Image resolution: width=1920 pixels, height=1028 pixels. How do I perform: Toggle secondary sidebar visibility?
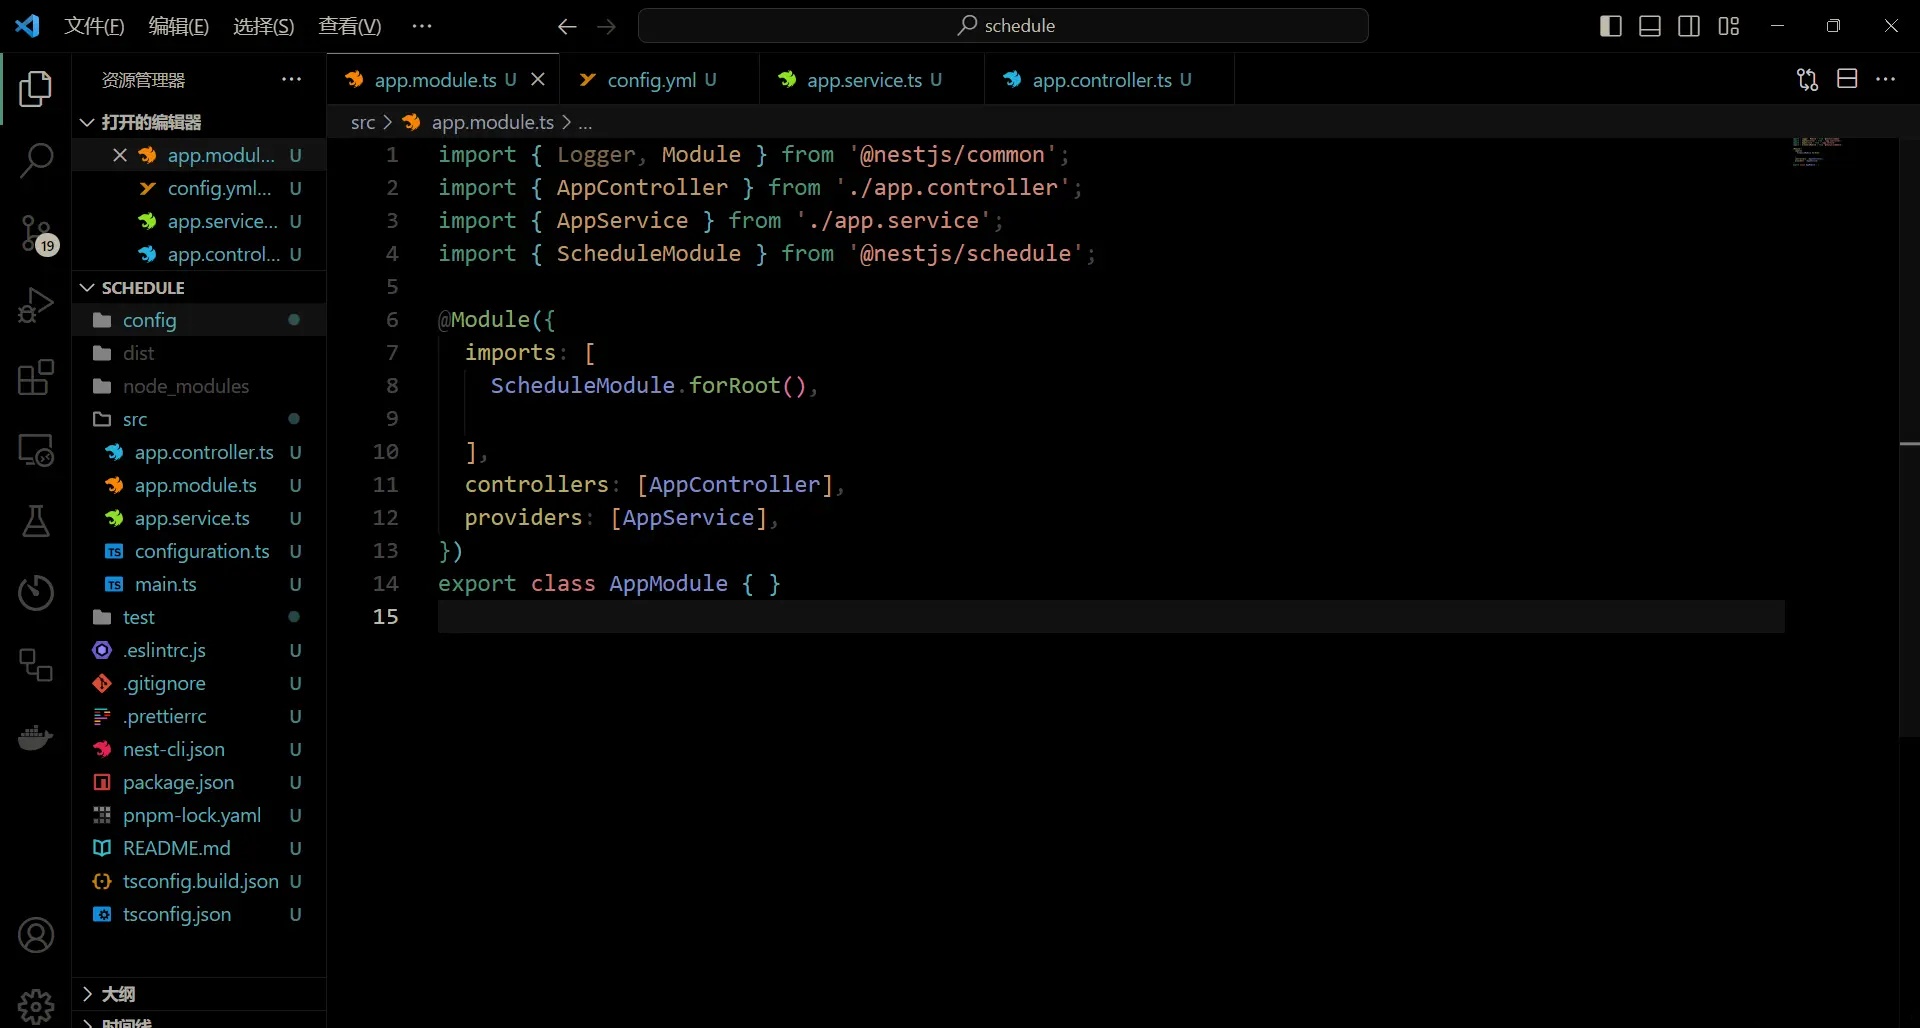click(1689, 26)
